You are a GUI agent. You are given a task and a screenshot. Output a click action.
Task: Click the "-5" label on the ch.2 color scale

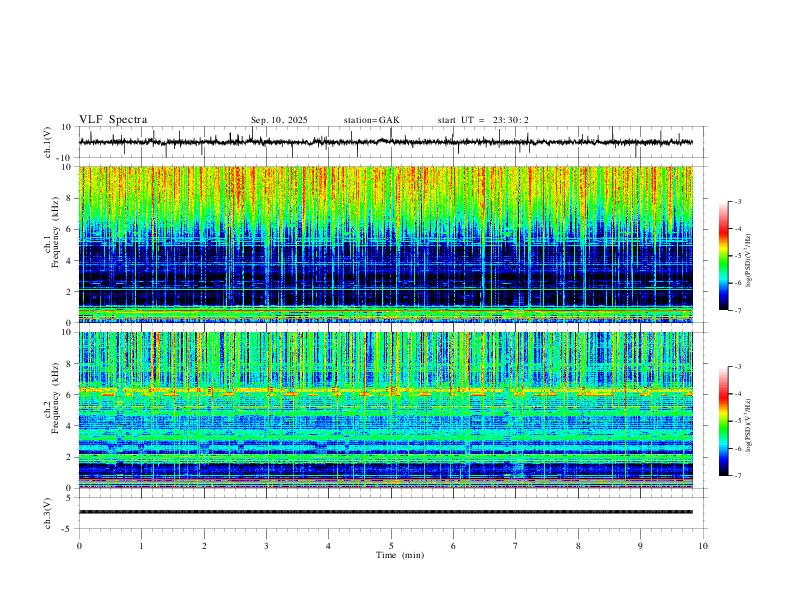pyautogui.click(x=737, y=421)
